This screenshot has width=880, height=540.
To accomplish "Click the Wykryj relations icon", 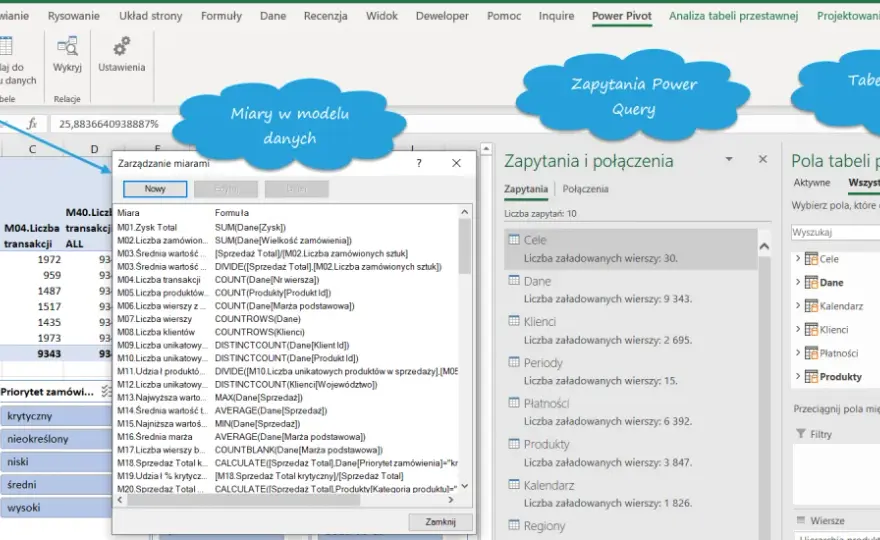I will pos(67,47).
